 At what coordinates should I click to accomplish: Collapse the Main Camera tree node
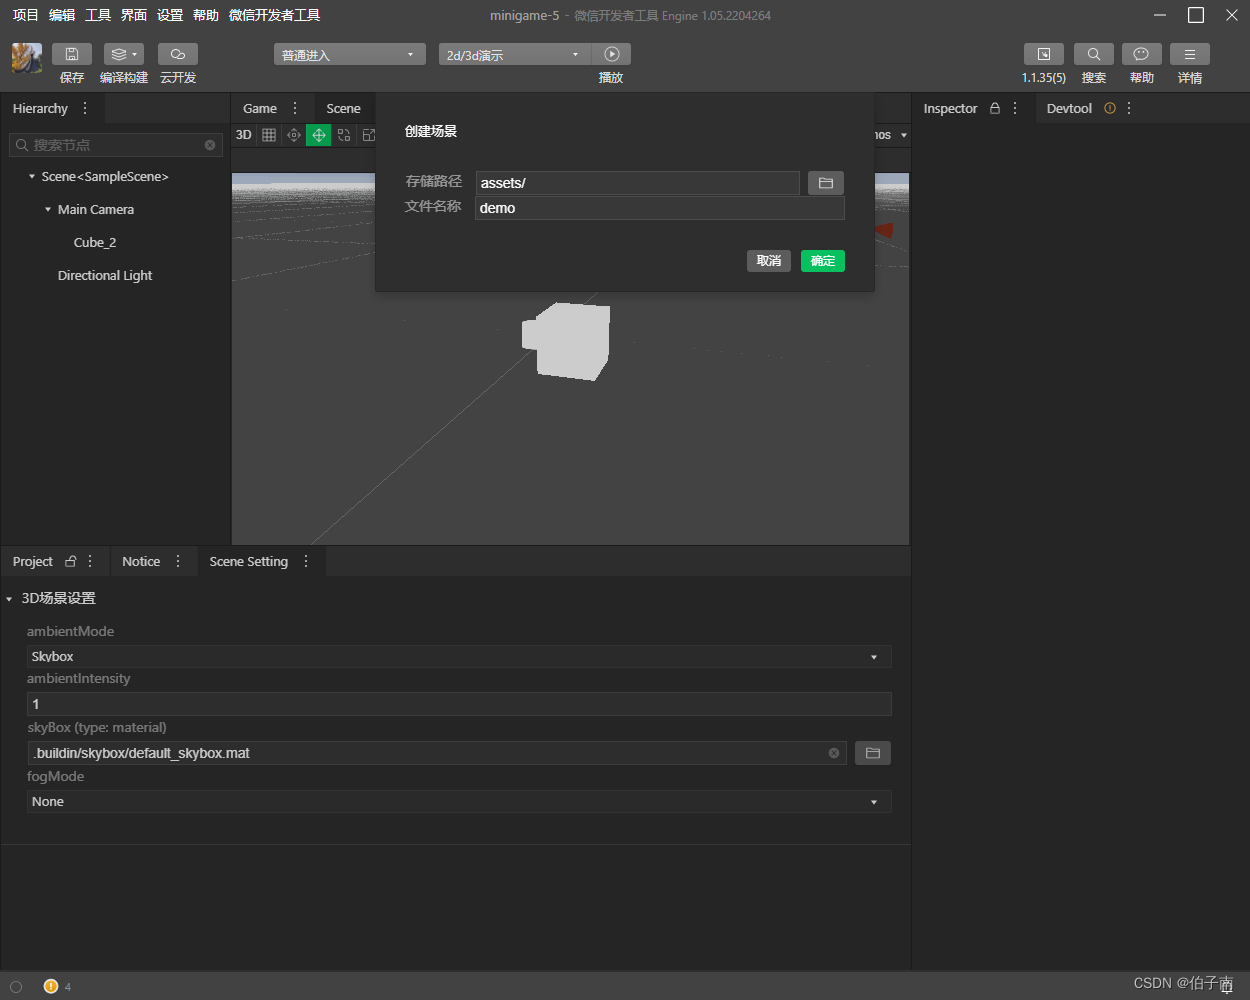click(48, 210)
